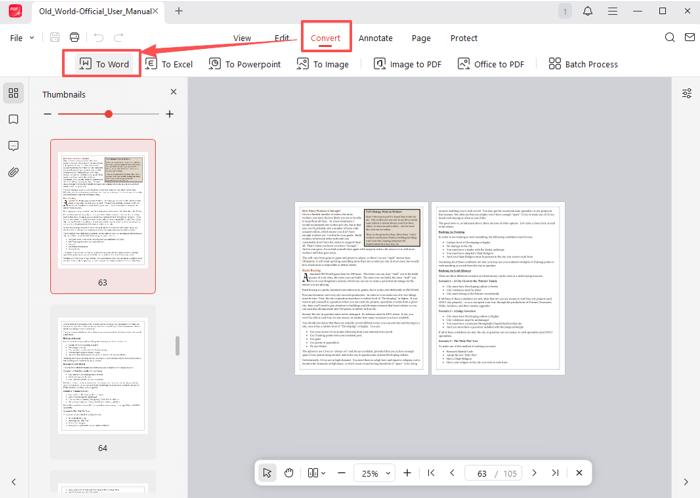Switch to the Convert tab
This screenshot has height=498, width=700.
point(325,38)
